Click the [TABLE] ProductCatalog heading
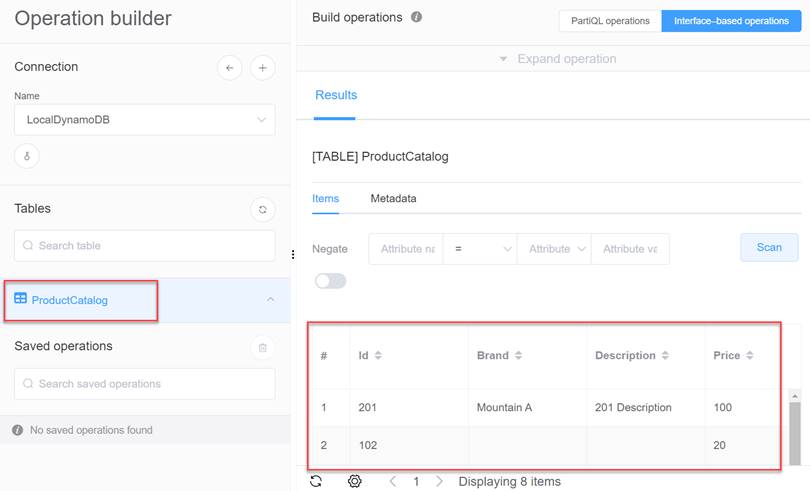 [x=380, y=157]
